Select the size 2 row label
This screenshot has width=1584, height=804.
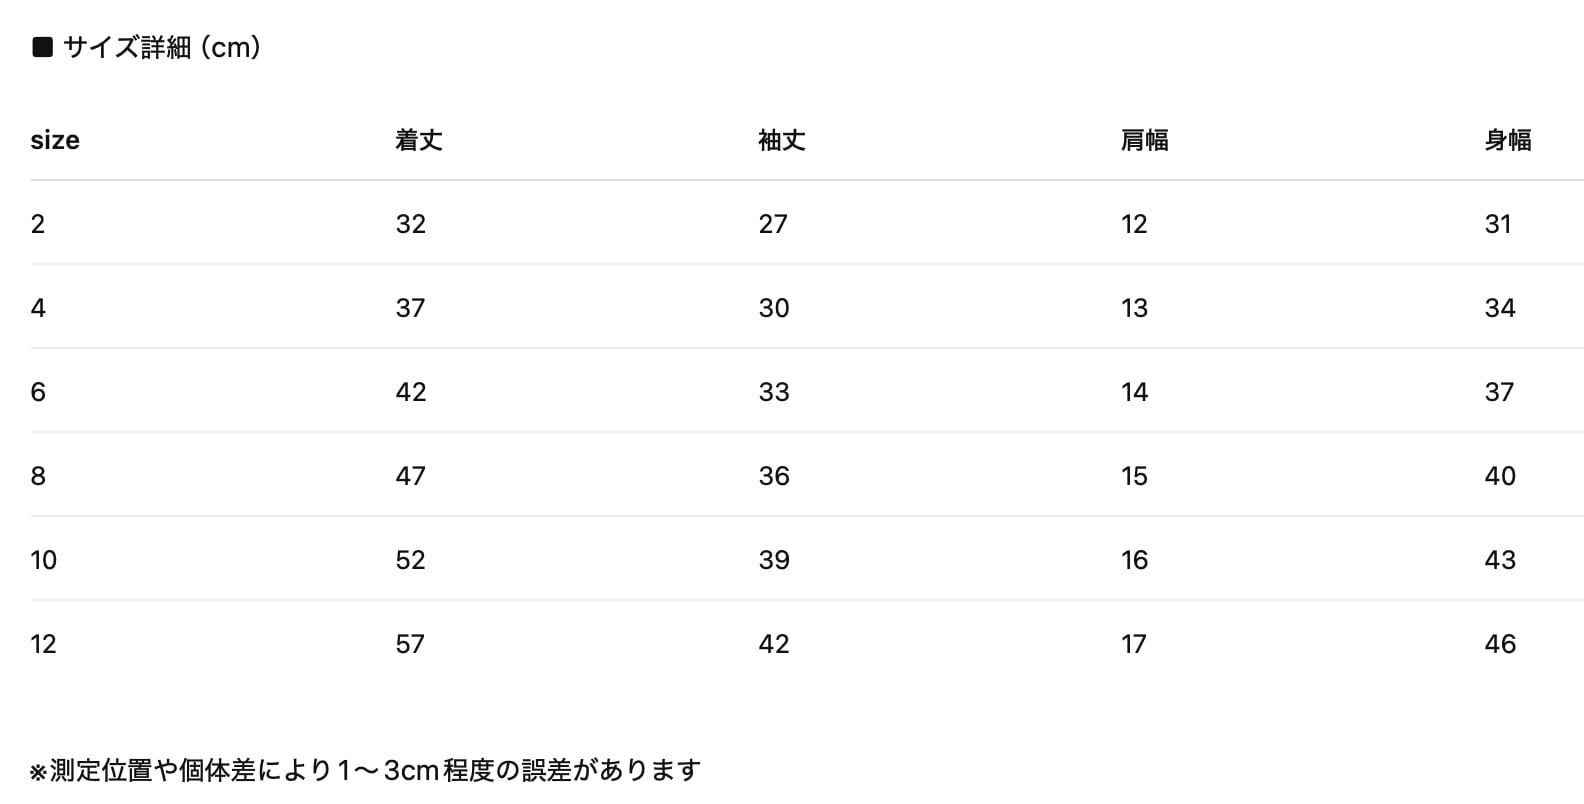tap(38, 224)
